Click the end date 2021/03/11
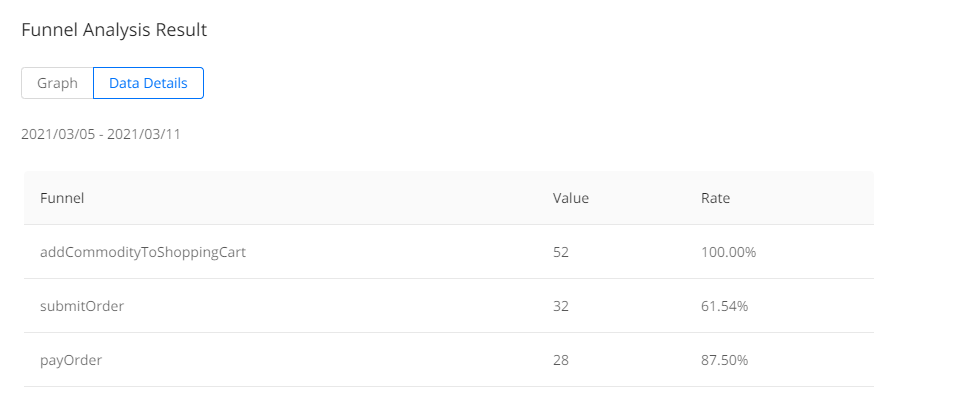Viewport: 960px width, 417px height. click(x=145, y=134)
